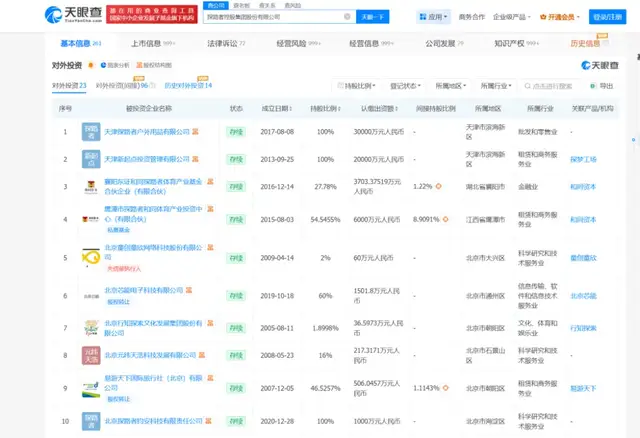
Task: Expand the 企业级产品 dropdown
Action: (511, 17)
